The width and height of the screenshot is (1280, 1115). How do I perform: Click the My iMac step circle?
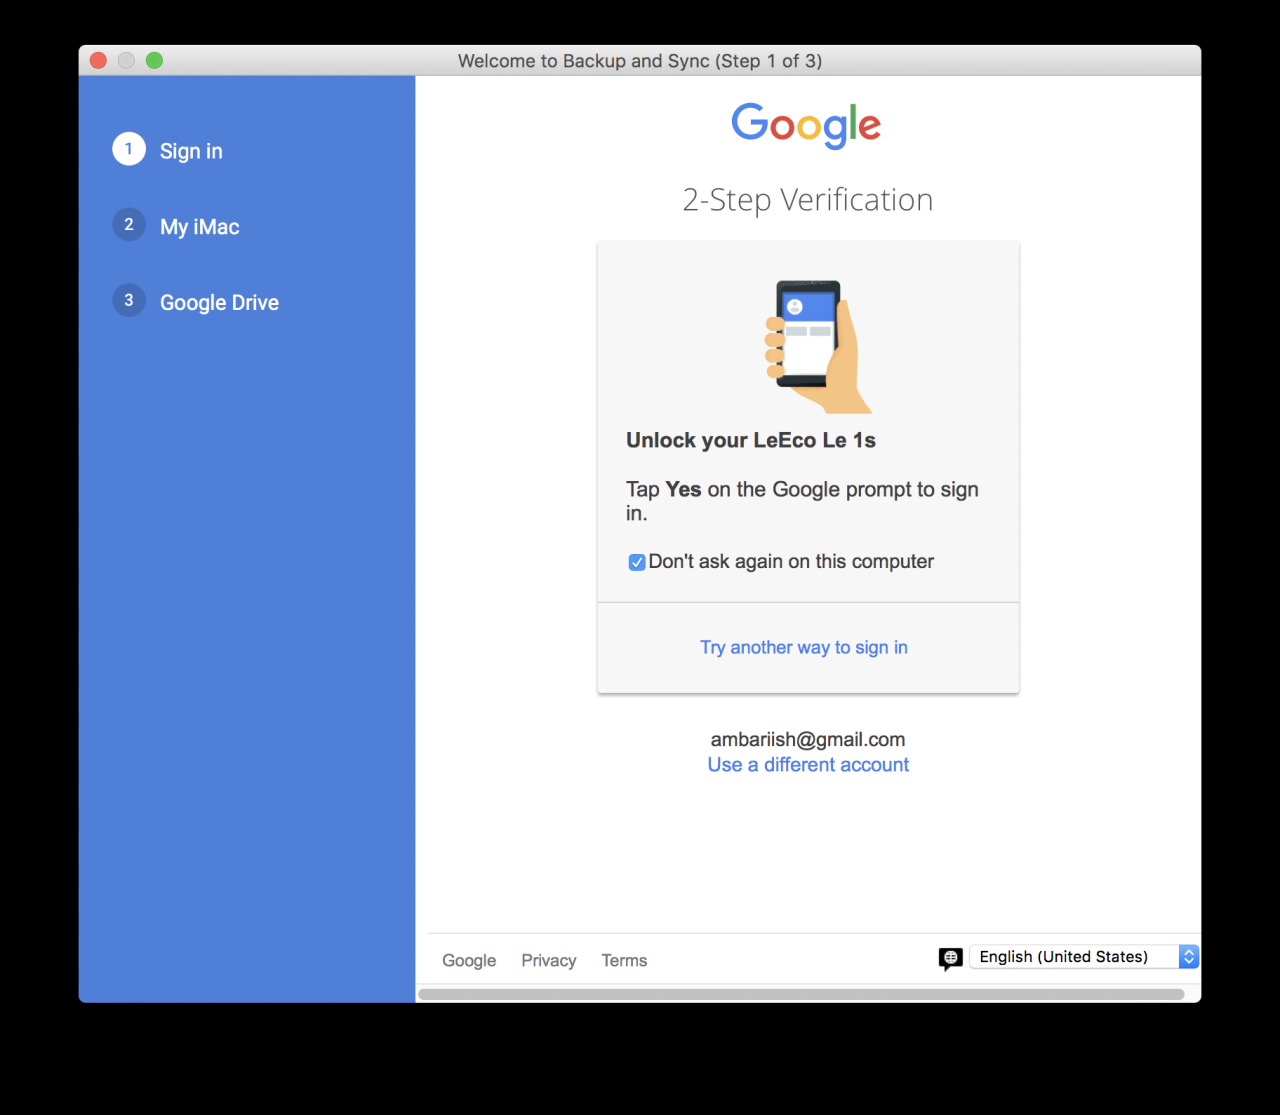128,225
